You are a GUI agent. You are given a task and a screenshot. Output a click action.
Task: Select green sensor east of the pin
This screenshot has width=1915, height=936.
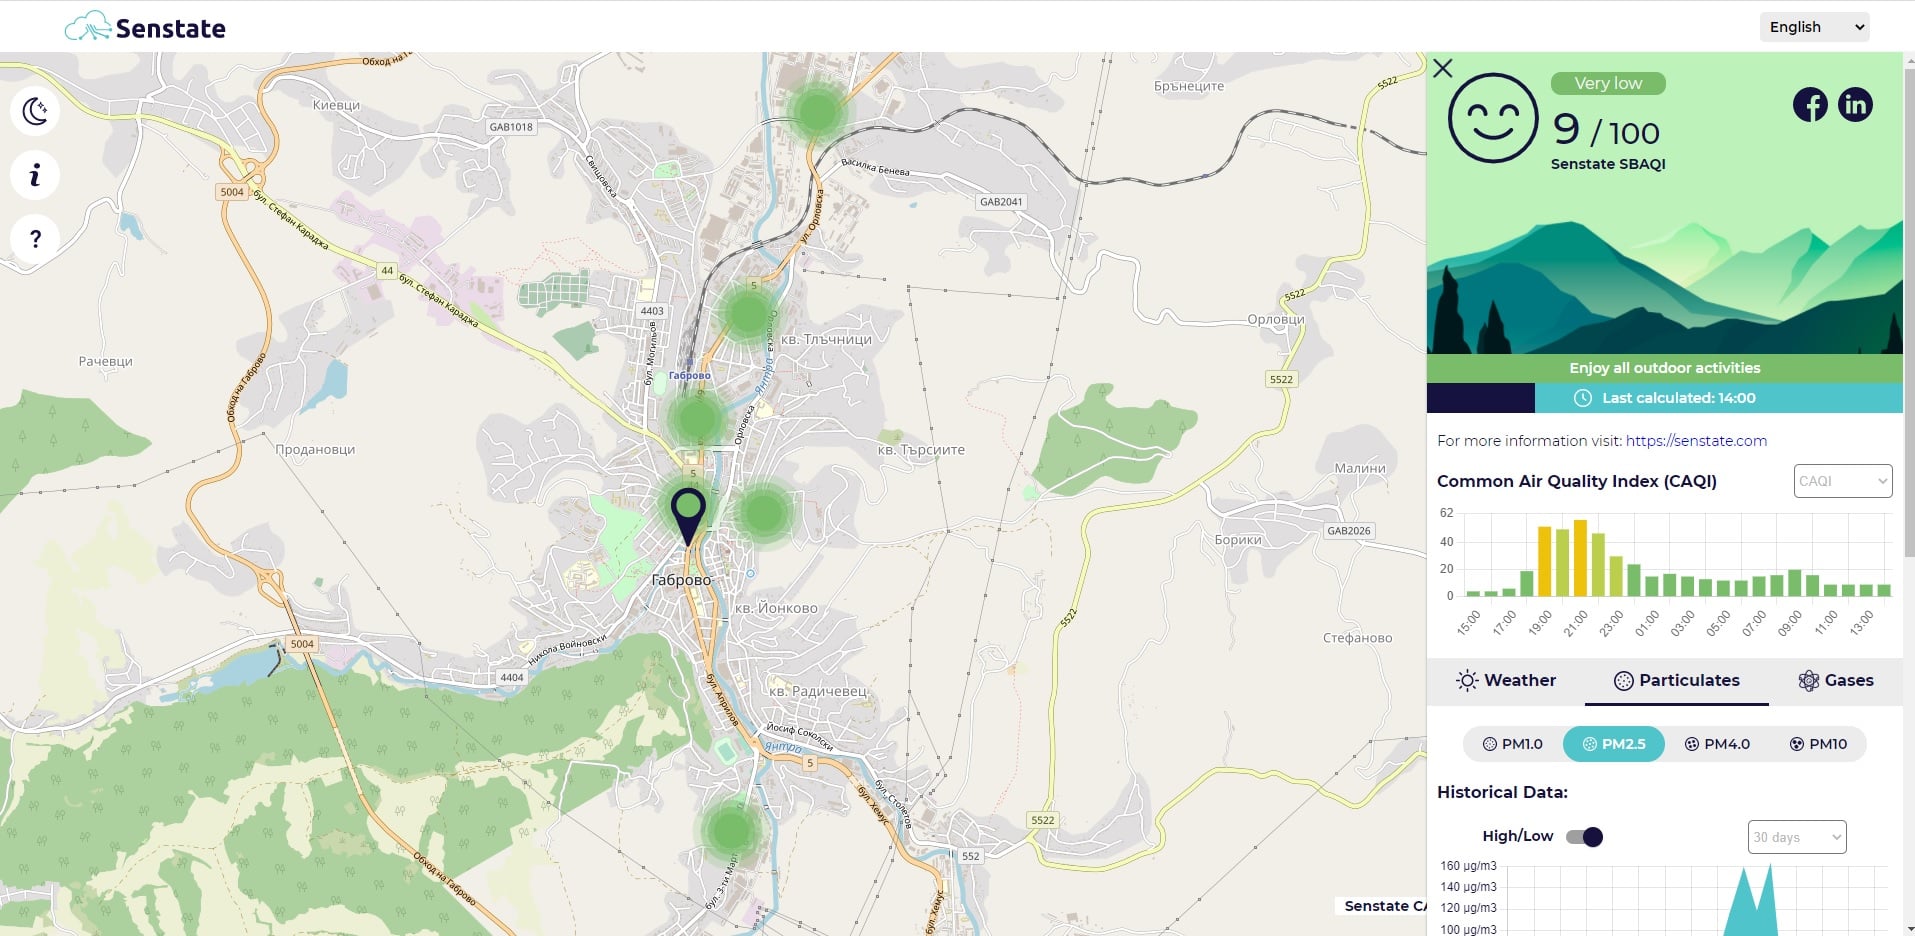[765, 513]
